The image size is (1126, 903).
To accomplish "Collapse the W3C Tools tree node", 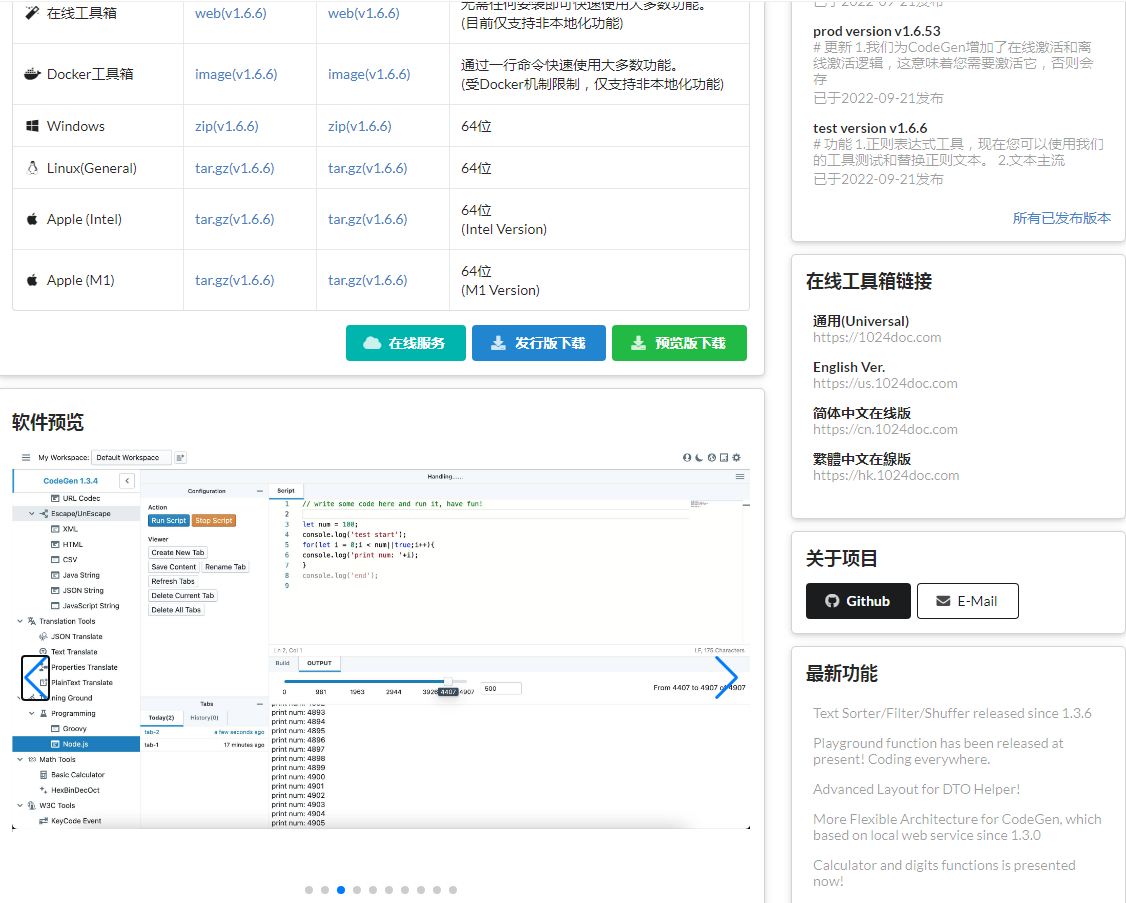I will click(20, 805).
